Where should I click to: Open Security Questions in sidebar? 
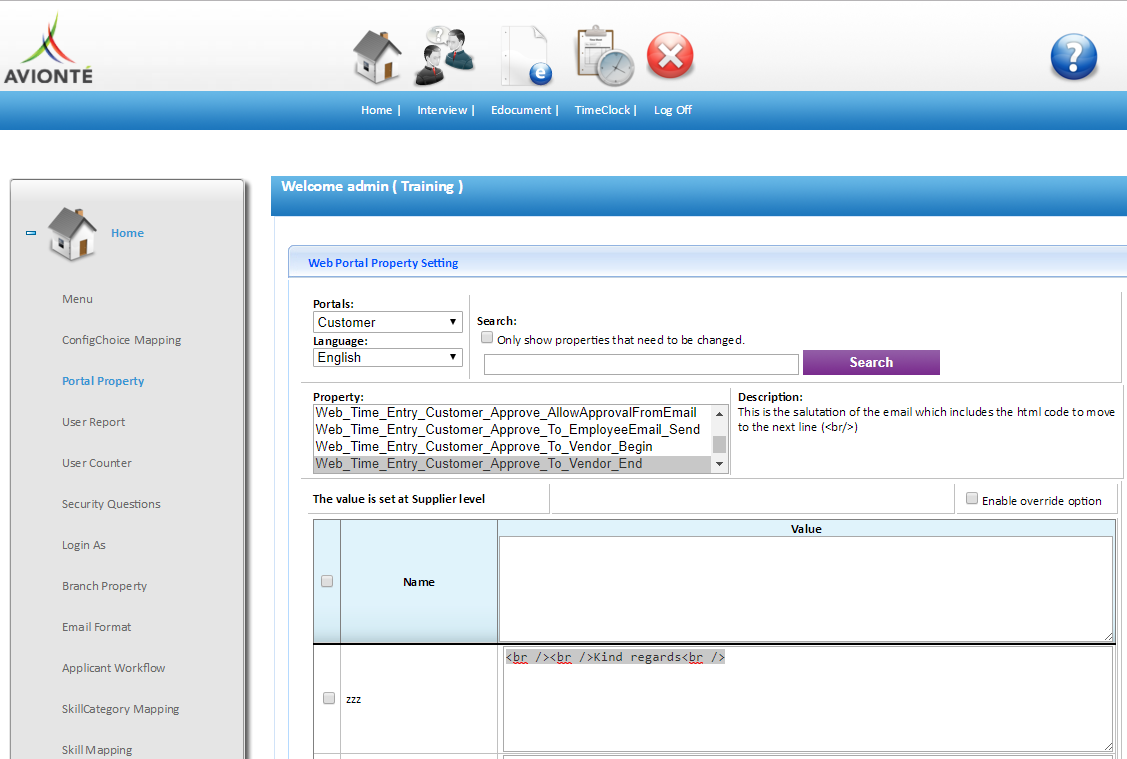tap(111, 504)
